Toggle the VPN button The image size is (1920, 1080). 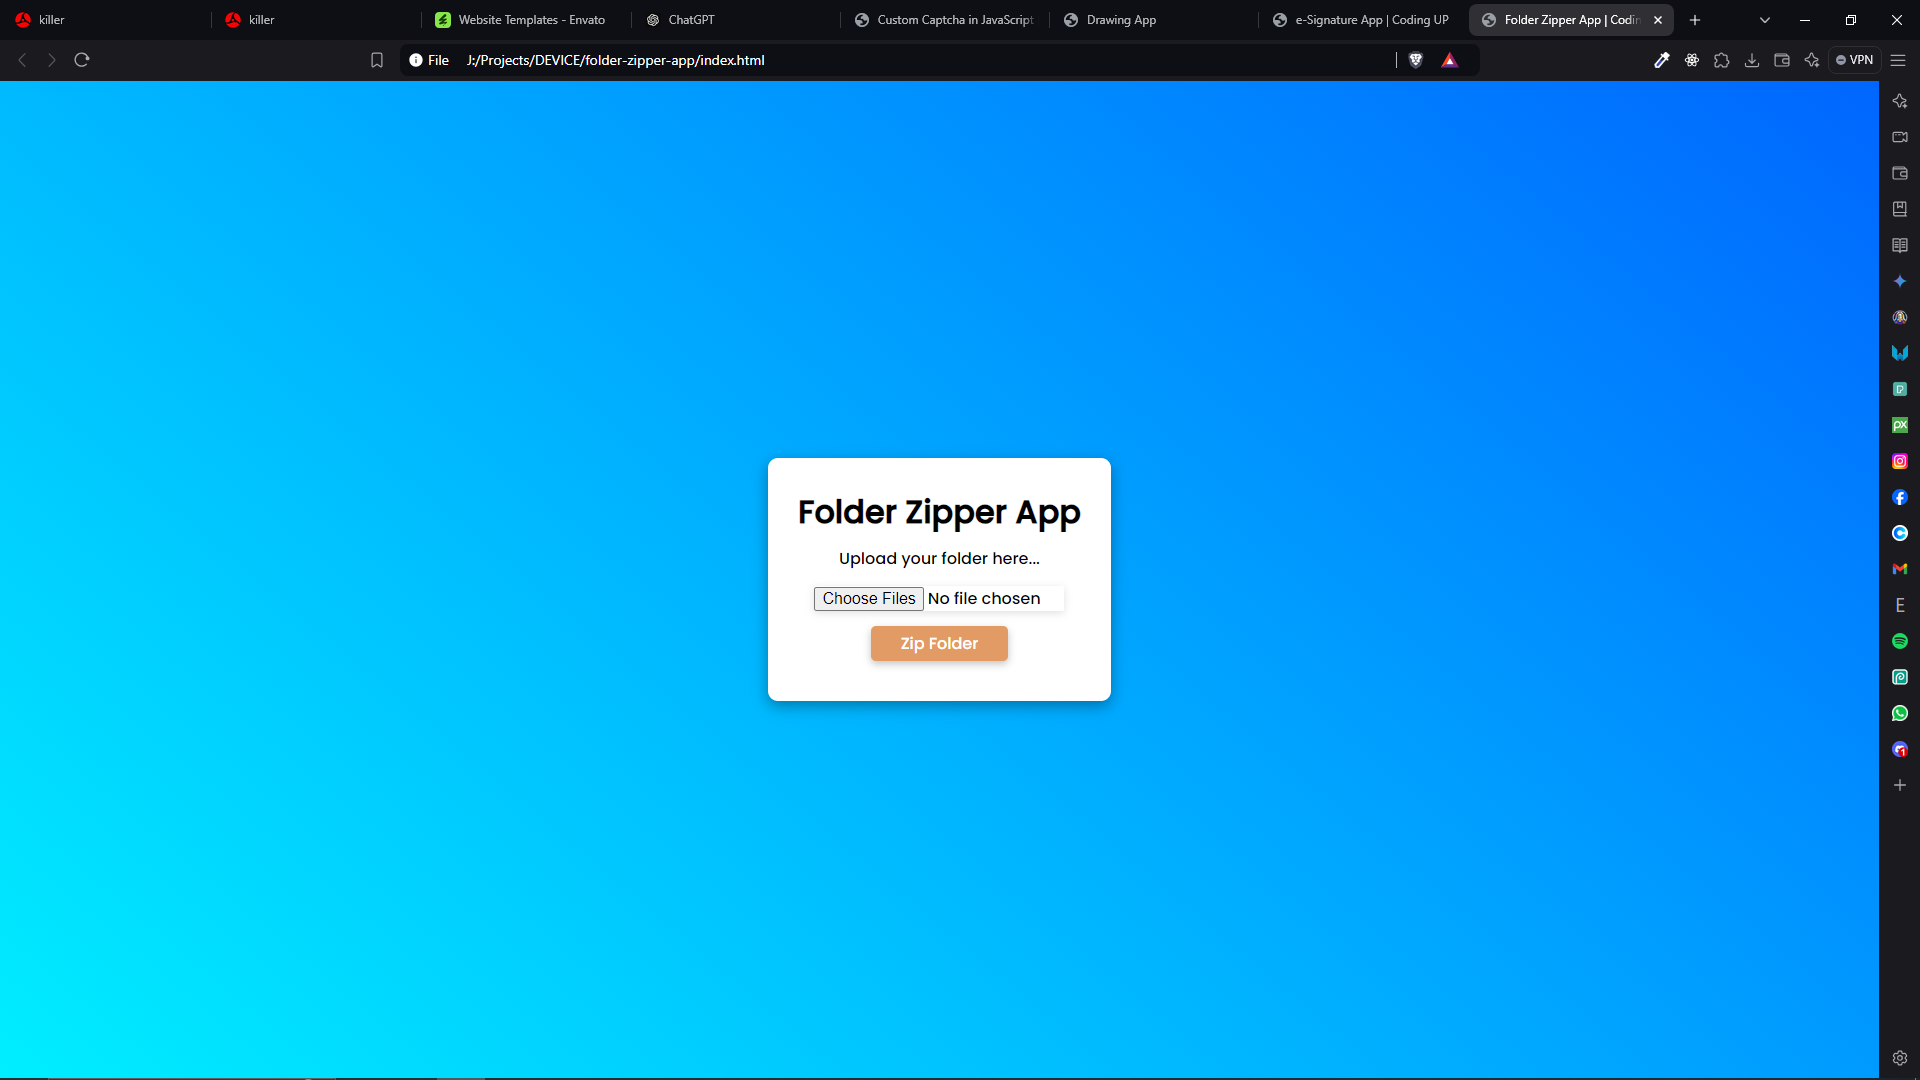click(x=1855, y=60)
